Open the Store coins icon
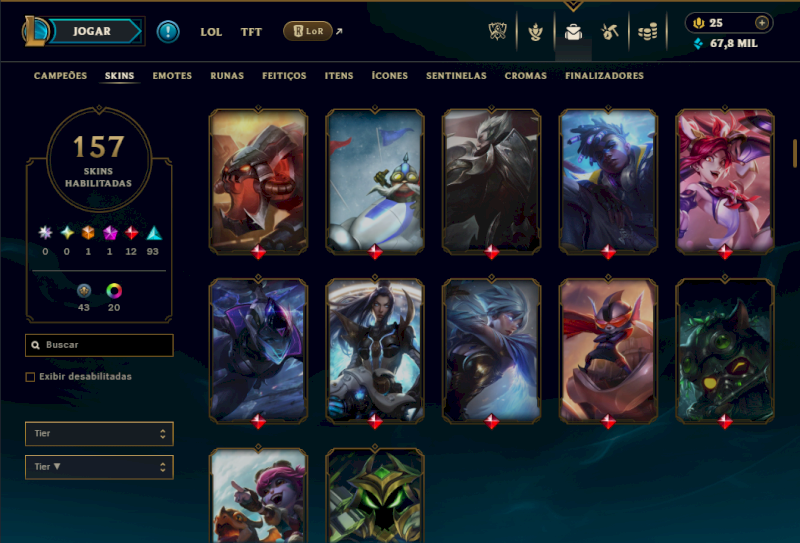This screenshot has height=543, width=800. point(647,32)
